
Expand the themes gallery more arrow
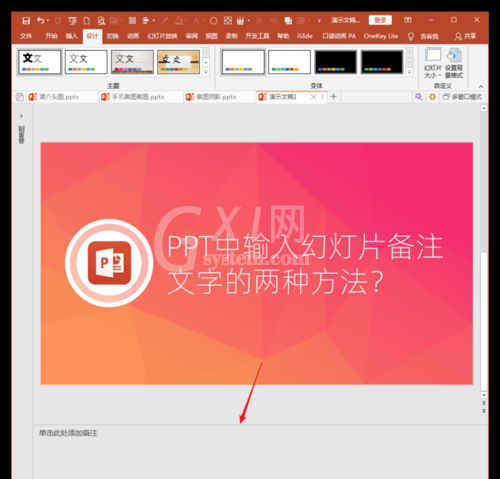(x=206, y=72)
